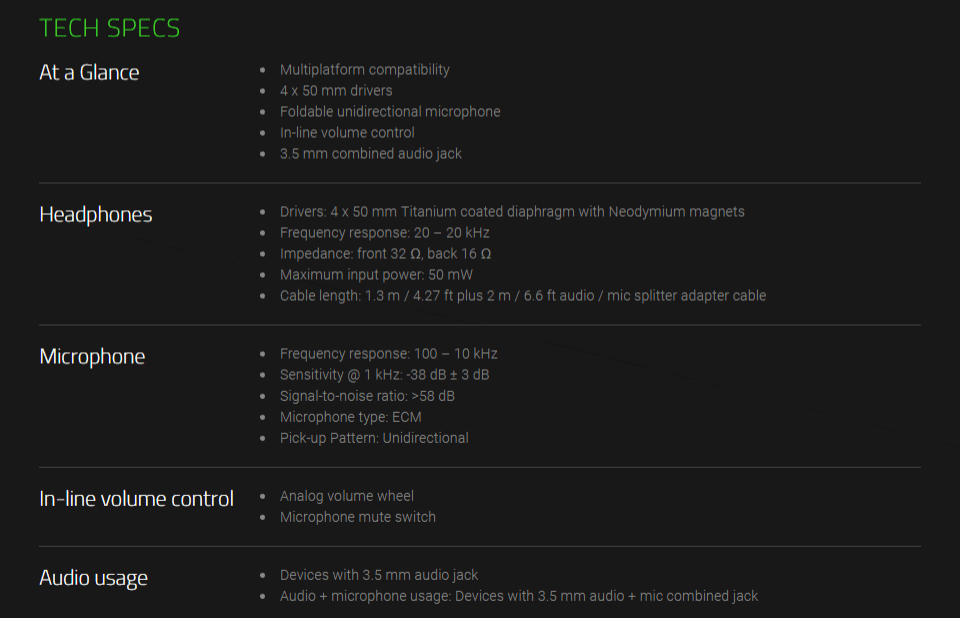Image resolution: width=960 pixels, height=618 pixels.
Task: Select the Titanium coated diaphragm drivers line
Action: tap(512, 212)
